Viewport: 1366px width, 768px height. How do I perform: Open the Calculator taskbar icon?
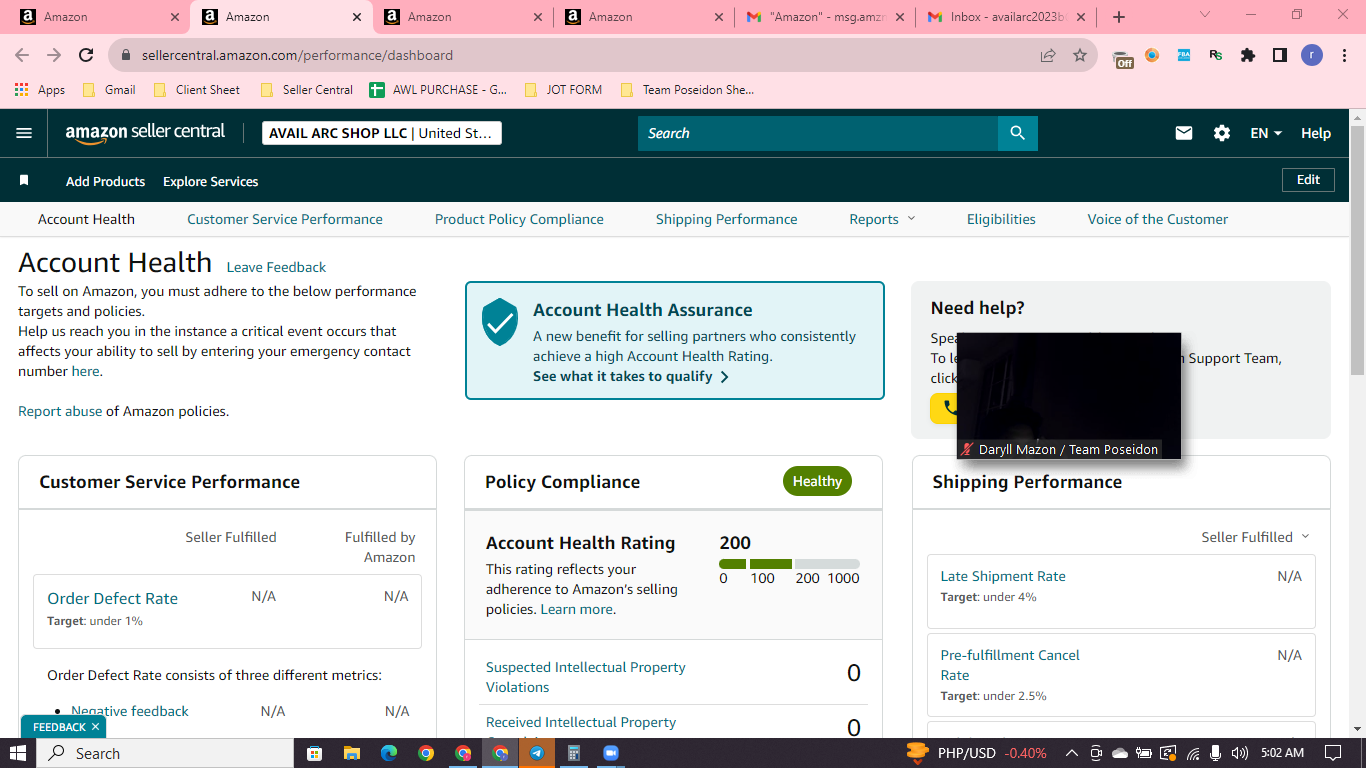tap(574, 753)
